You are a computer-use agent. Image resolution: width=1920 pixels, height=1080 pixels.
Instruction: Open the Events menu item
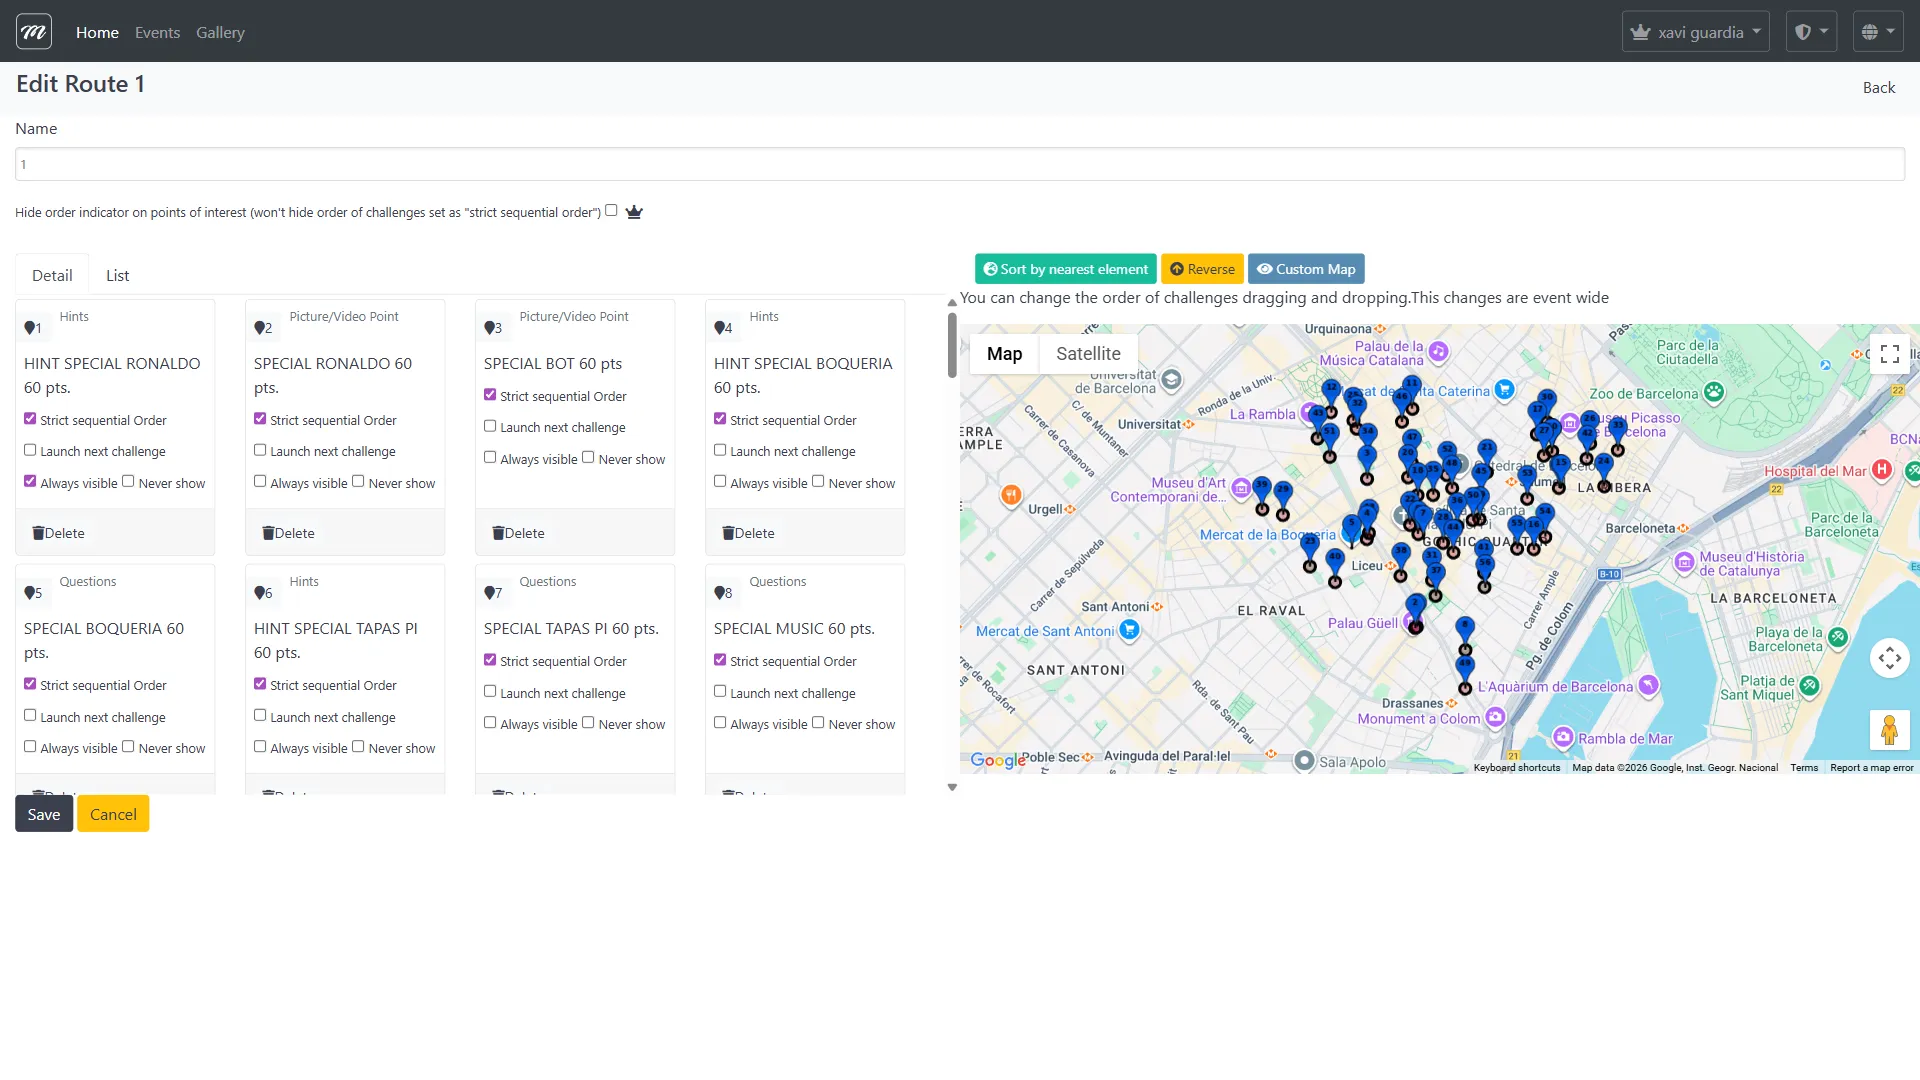[157, 32]
